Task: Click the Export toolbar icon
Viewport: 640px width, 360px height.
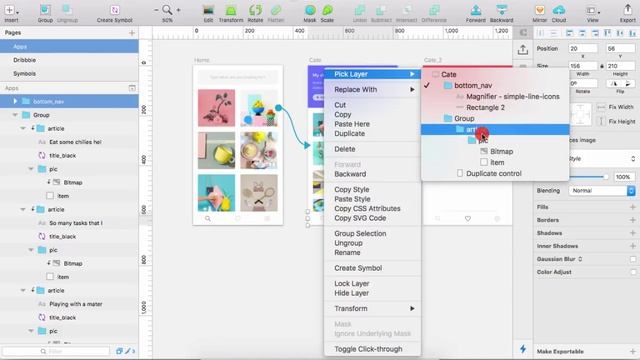Action: [x=627, y=13]
